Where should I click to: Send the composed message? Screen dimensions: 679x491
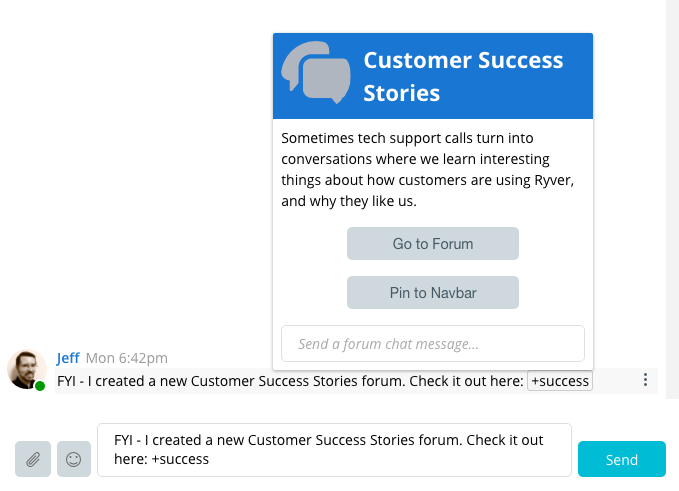(621, 459)
